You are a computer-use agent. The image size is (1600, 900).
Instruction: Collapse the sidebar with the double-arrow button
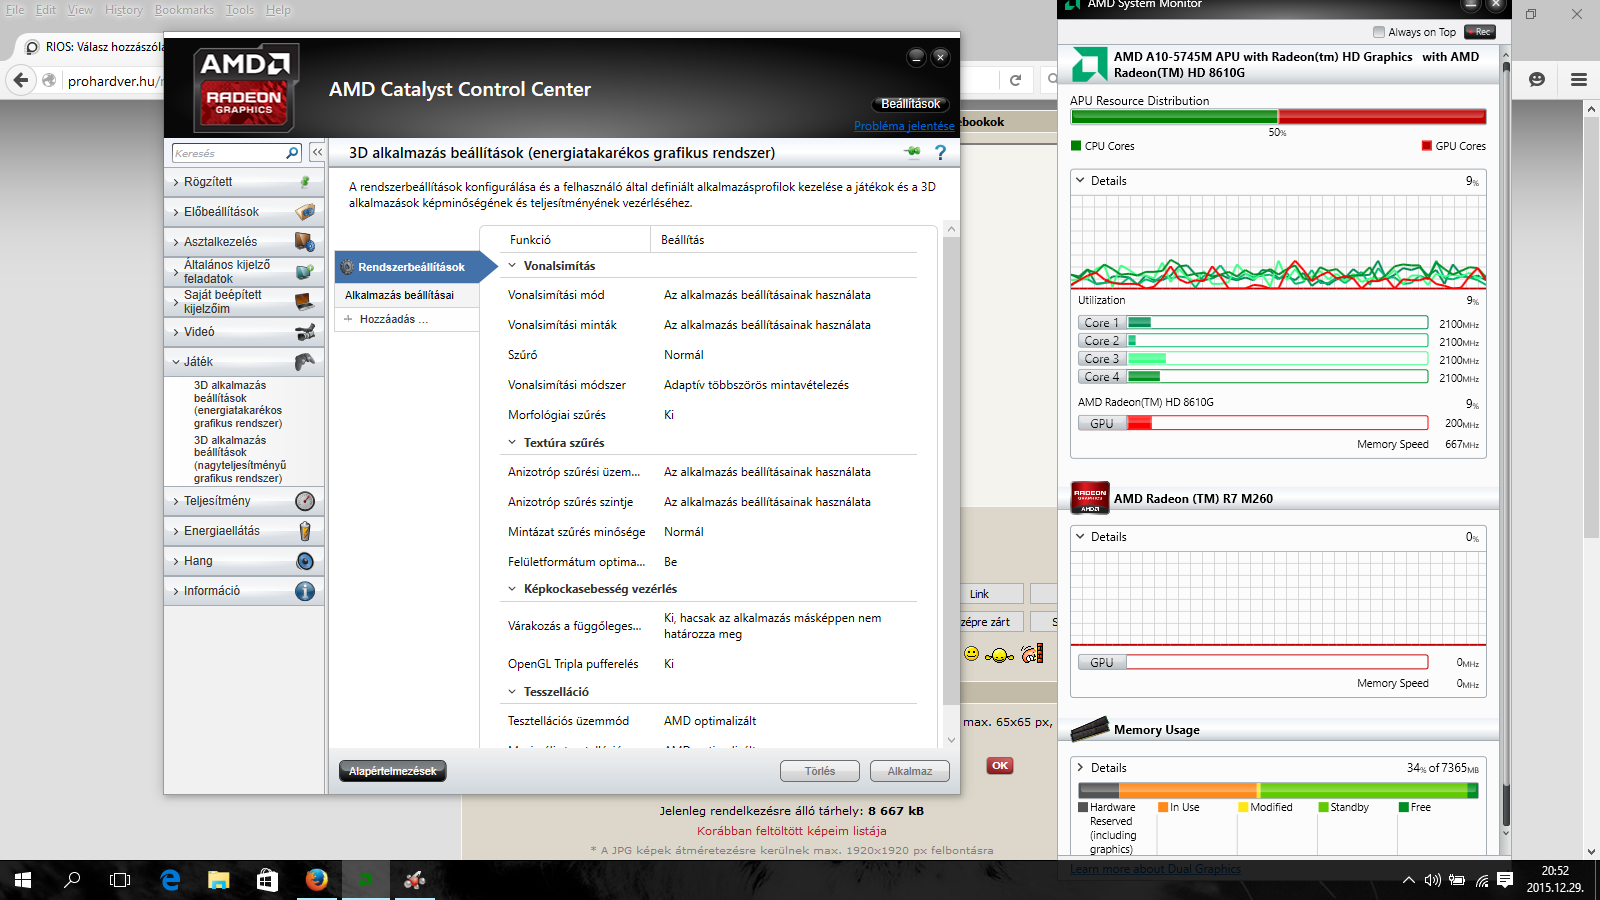pyautogui.click(x=317, y=152)
